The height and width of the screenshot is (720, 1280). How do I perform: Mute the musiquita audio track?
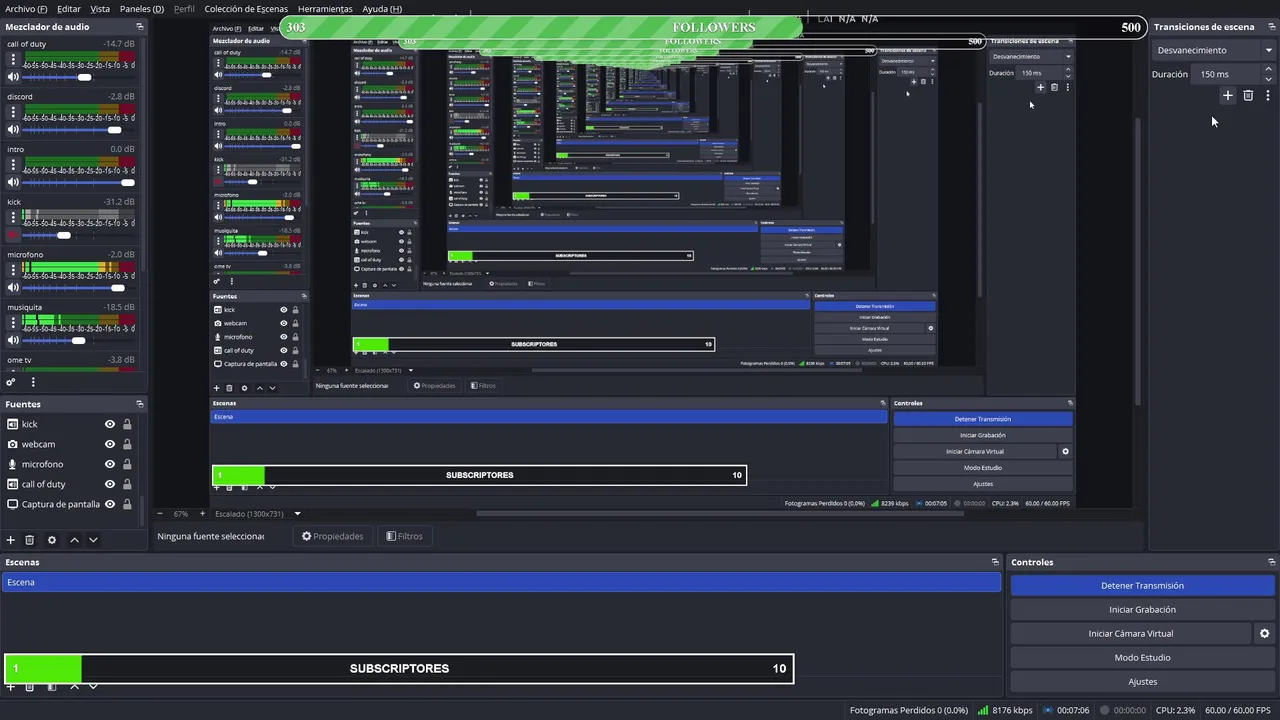(13, 340)
